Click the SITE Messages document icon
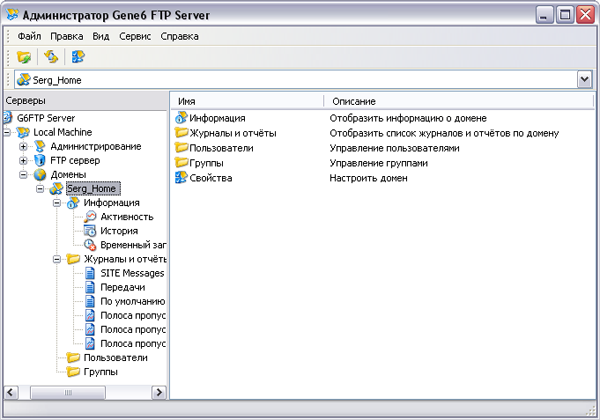The height and width of the screenshot is (420, 600). 90,273
